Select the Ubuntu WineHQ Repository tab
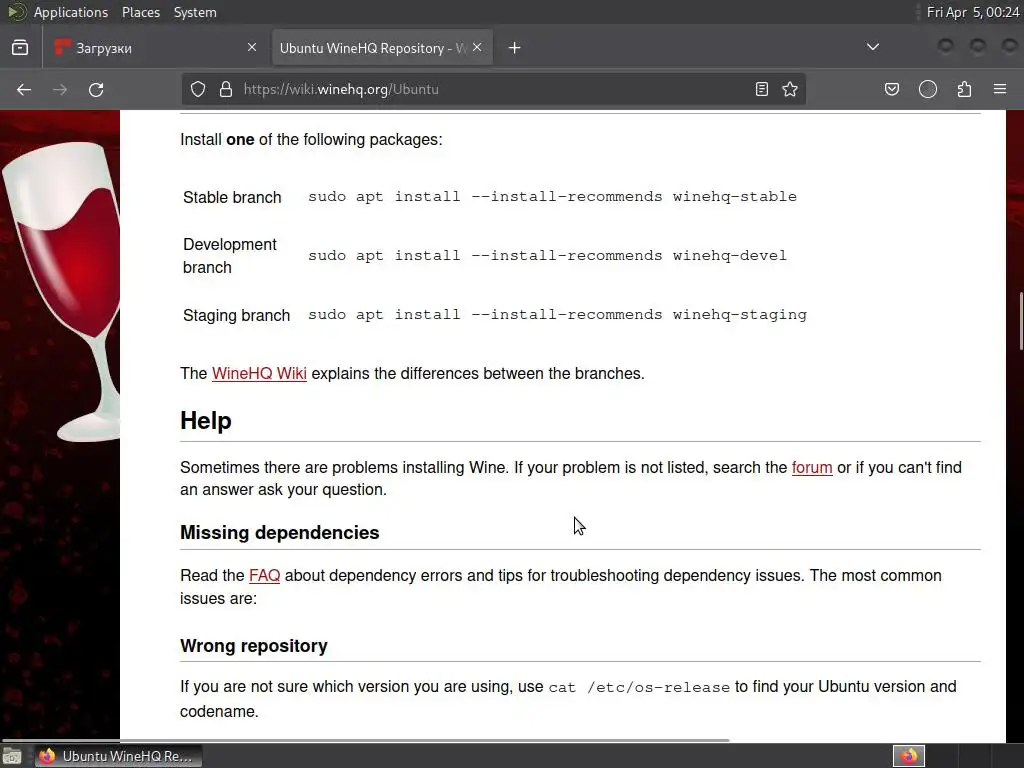This screenshot has width=1024, height=768. pos(382,48)
